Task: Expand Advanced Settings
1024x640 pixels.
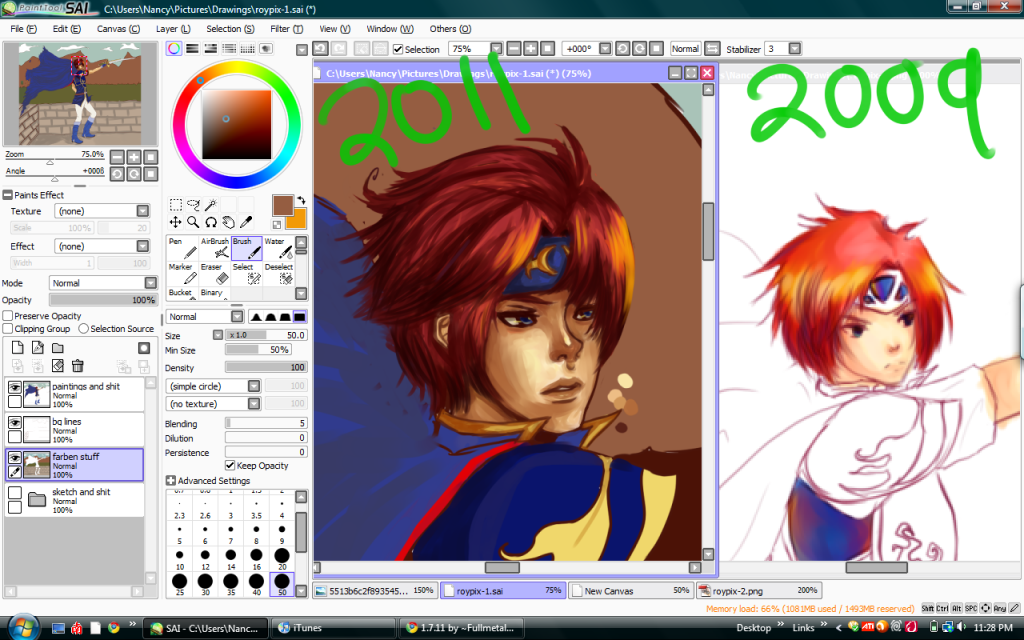Action: coord(170,481)
